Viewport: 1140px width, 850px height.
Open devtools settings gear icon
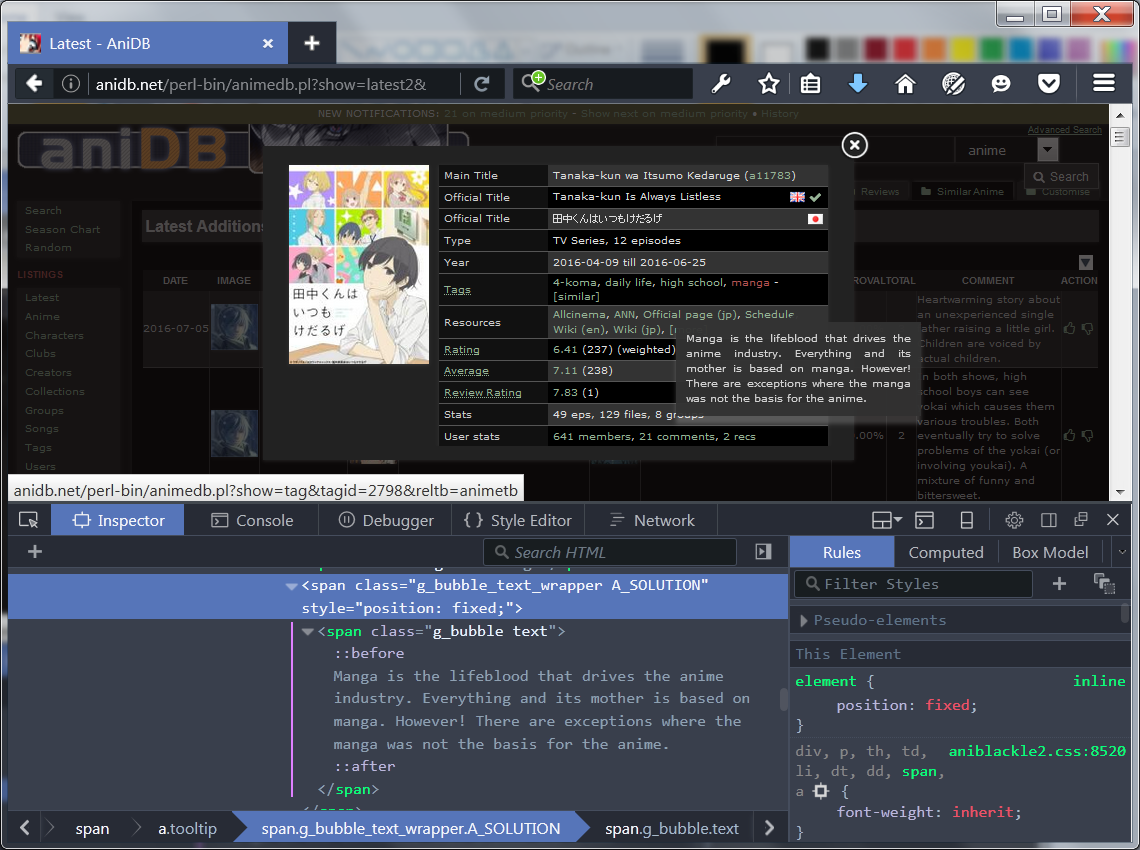[1014, 520]
